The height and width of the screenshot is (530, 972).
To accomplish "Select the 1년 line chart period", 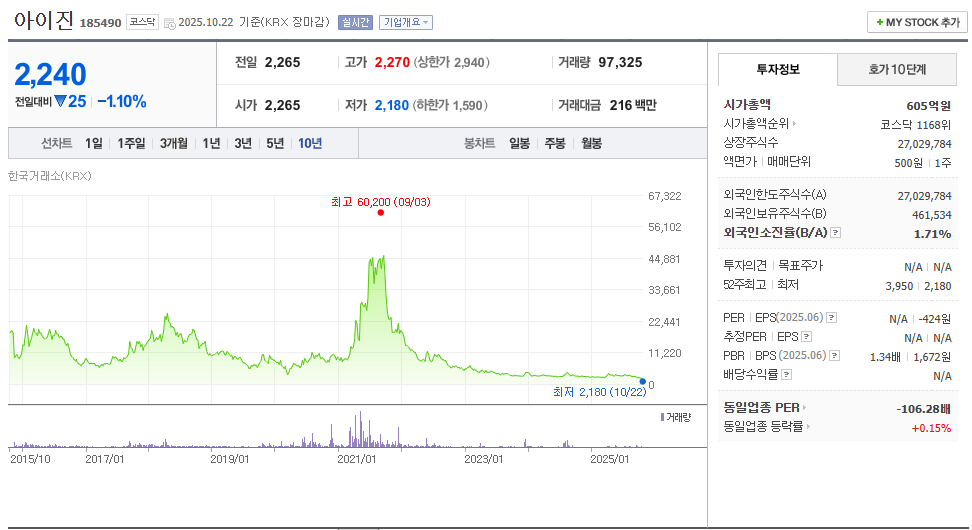I will [211, 143].
